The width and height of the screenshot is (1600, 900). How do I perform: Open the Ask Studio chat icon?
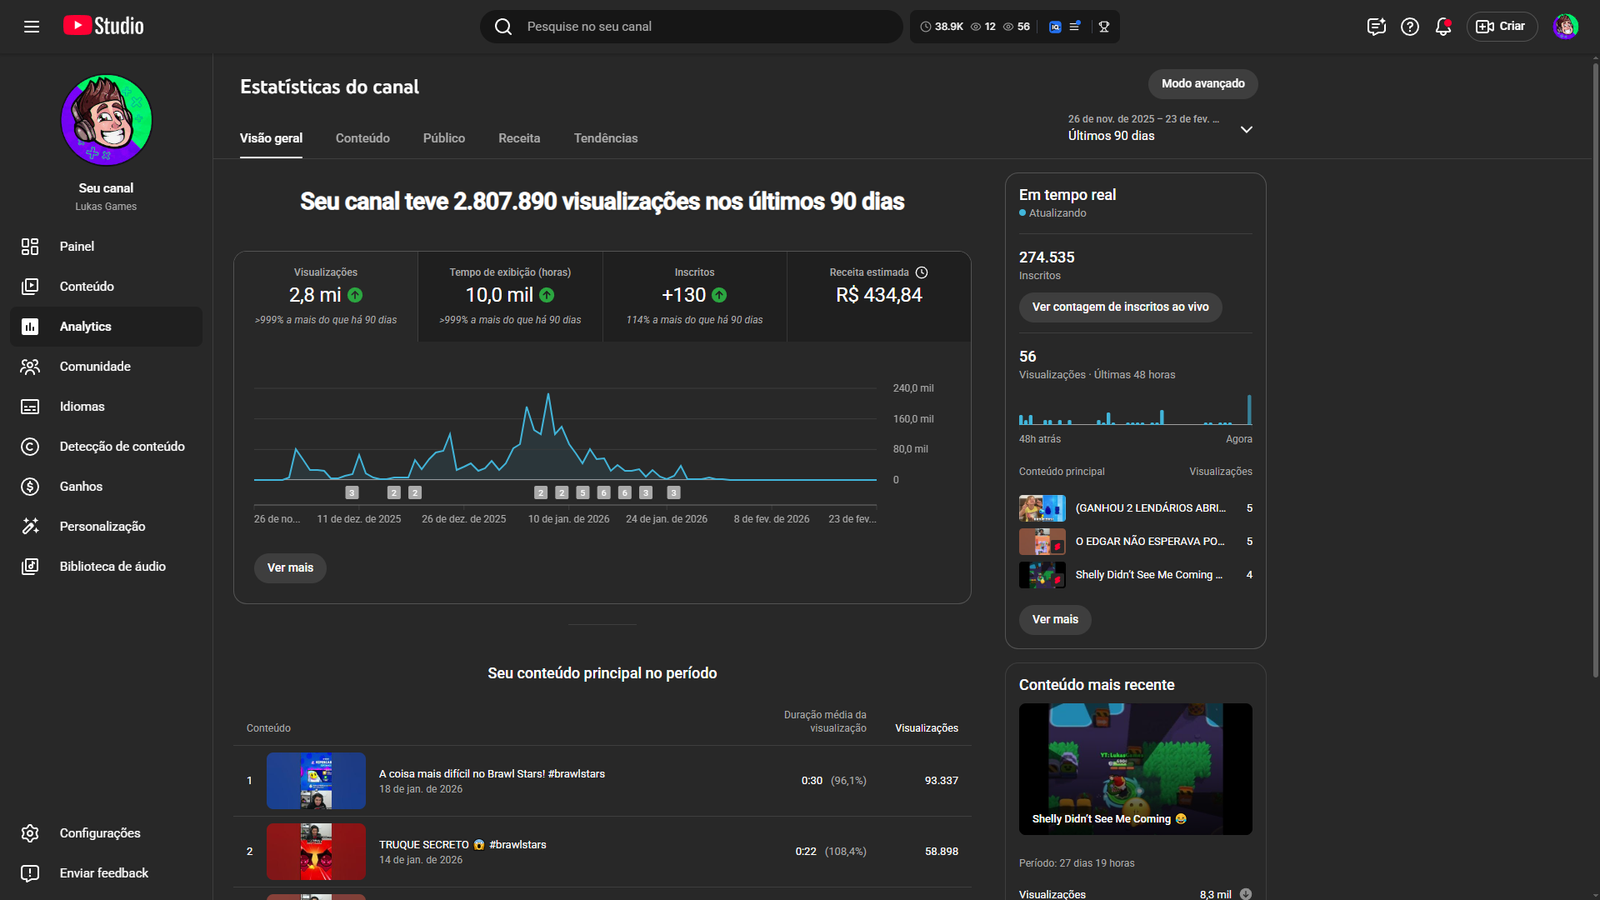pyautogui.click(x=1376, y=27)
